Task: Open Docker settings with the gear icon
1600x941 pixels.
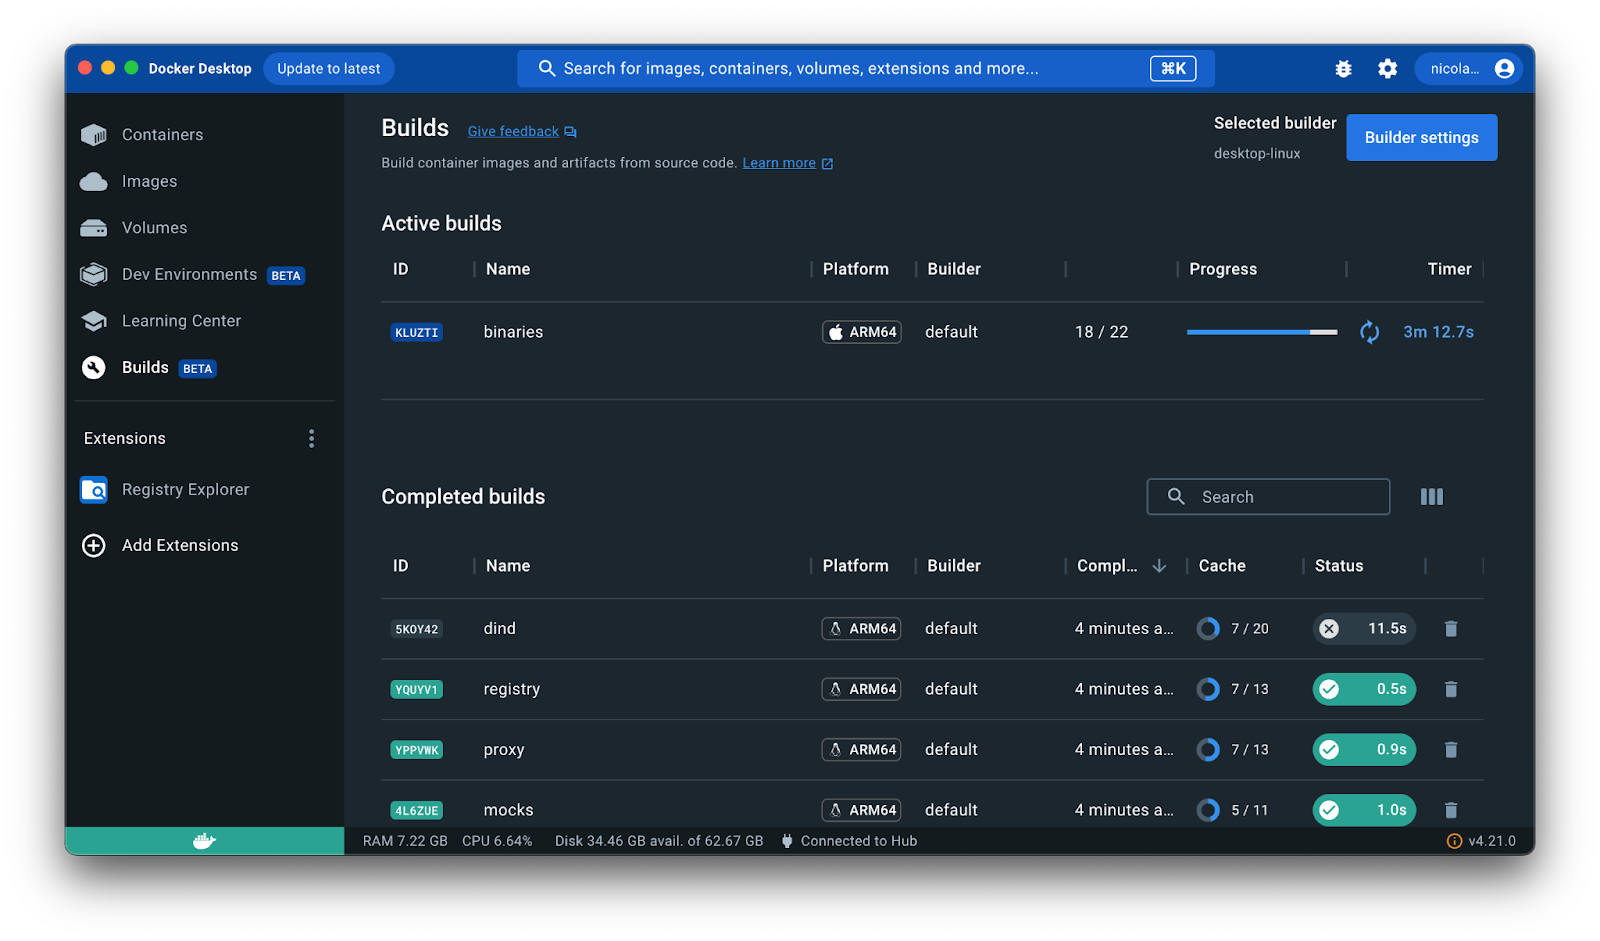Action: pos(1387,68)
